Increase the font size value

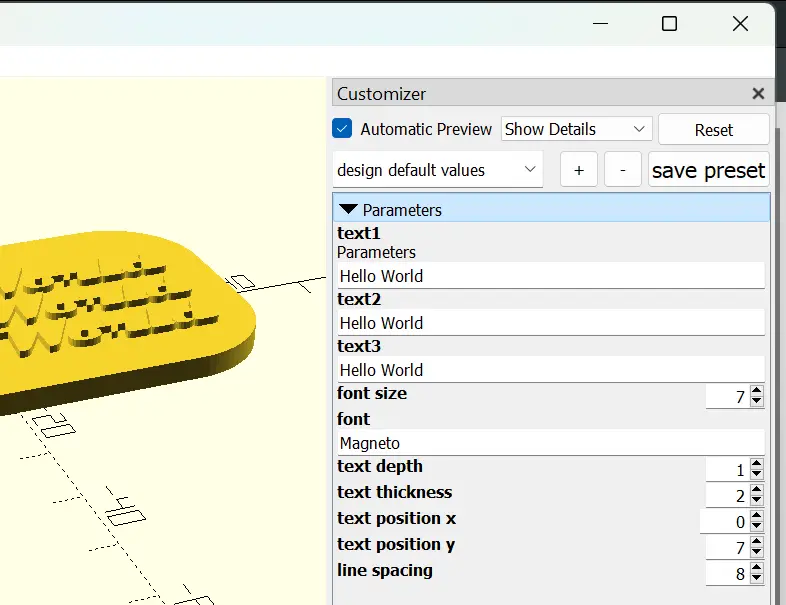click(757, 391)
